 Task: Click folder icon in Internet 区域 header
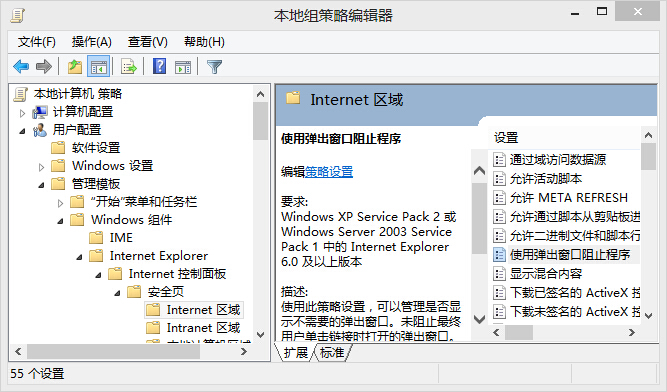click(x=293, y=98)
